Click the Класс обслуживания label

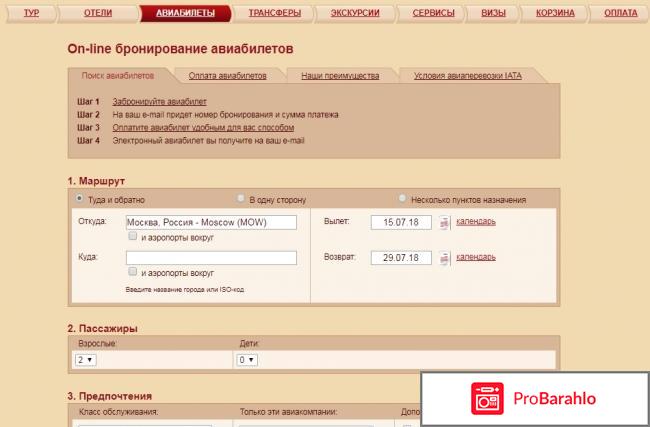(118, 412)
